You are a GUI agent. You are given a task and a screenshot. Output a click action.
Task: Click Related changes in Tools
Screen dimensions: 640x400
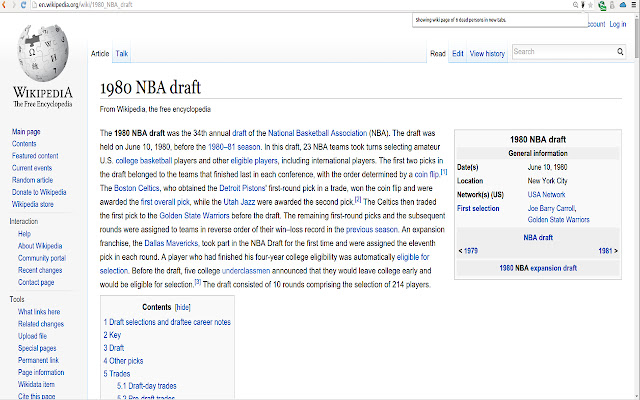41,324
